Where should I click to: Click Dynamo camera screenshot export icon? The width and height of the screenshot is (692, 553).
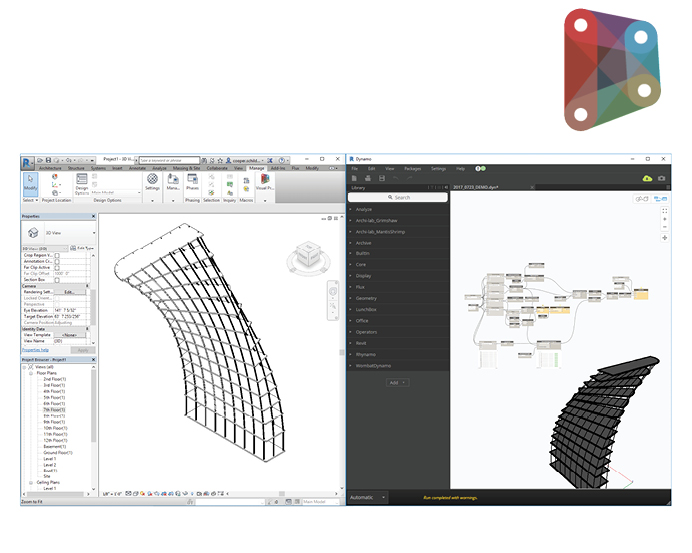click(x=661, y=178)
